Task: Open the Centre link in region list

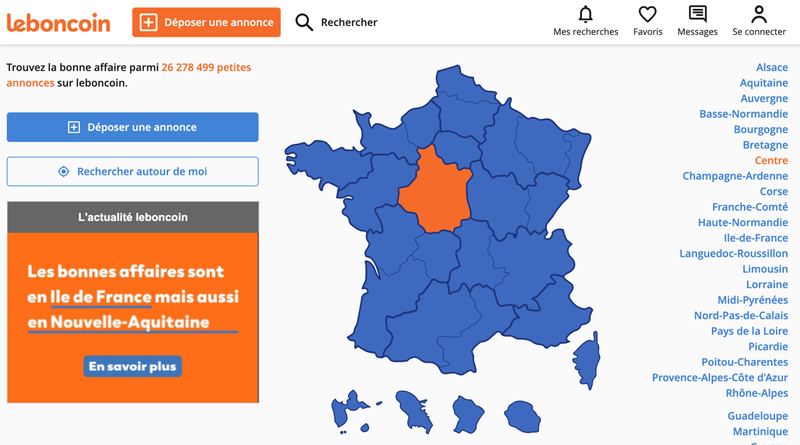Action: (771, 160)
